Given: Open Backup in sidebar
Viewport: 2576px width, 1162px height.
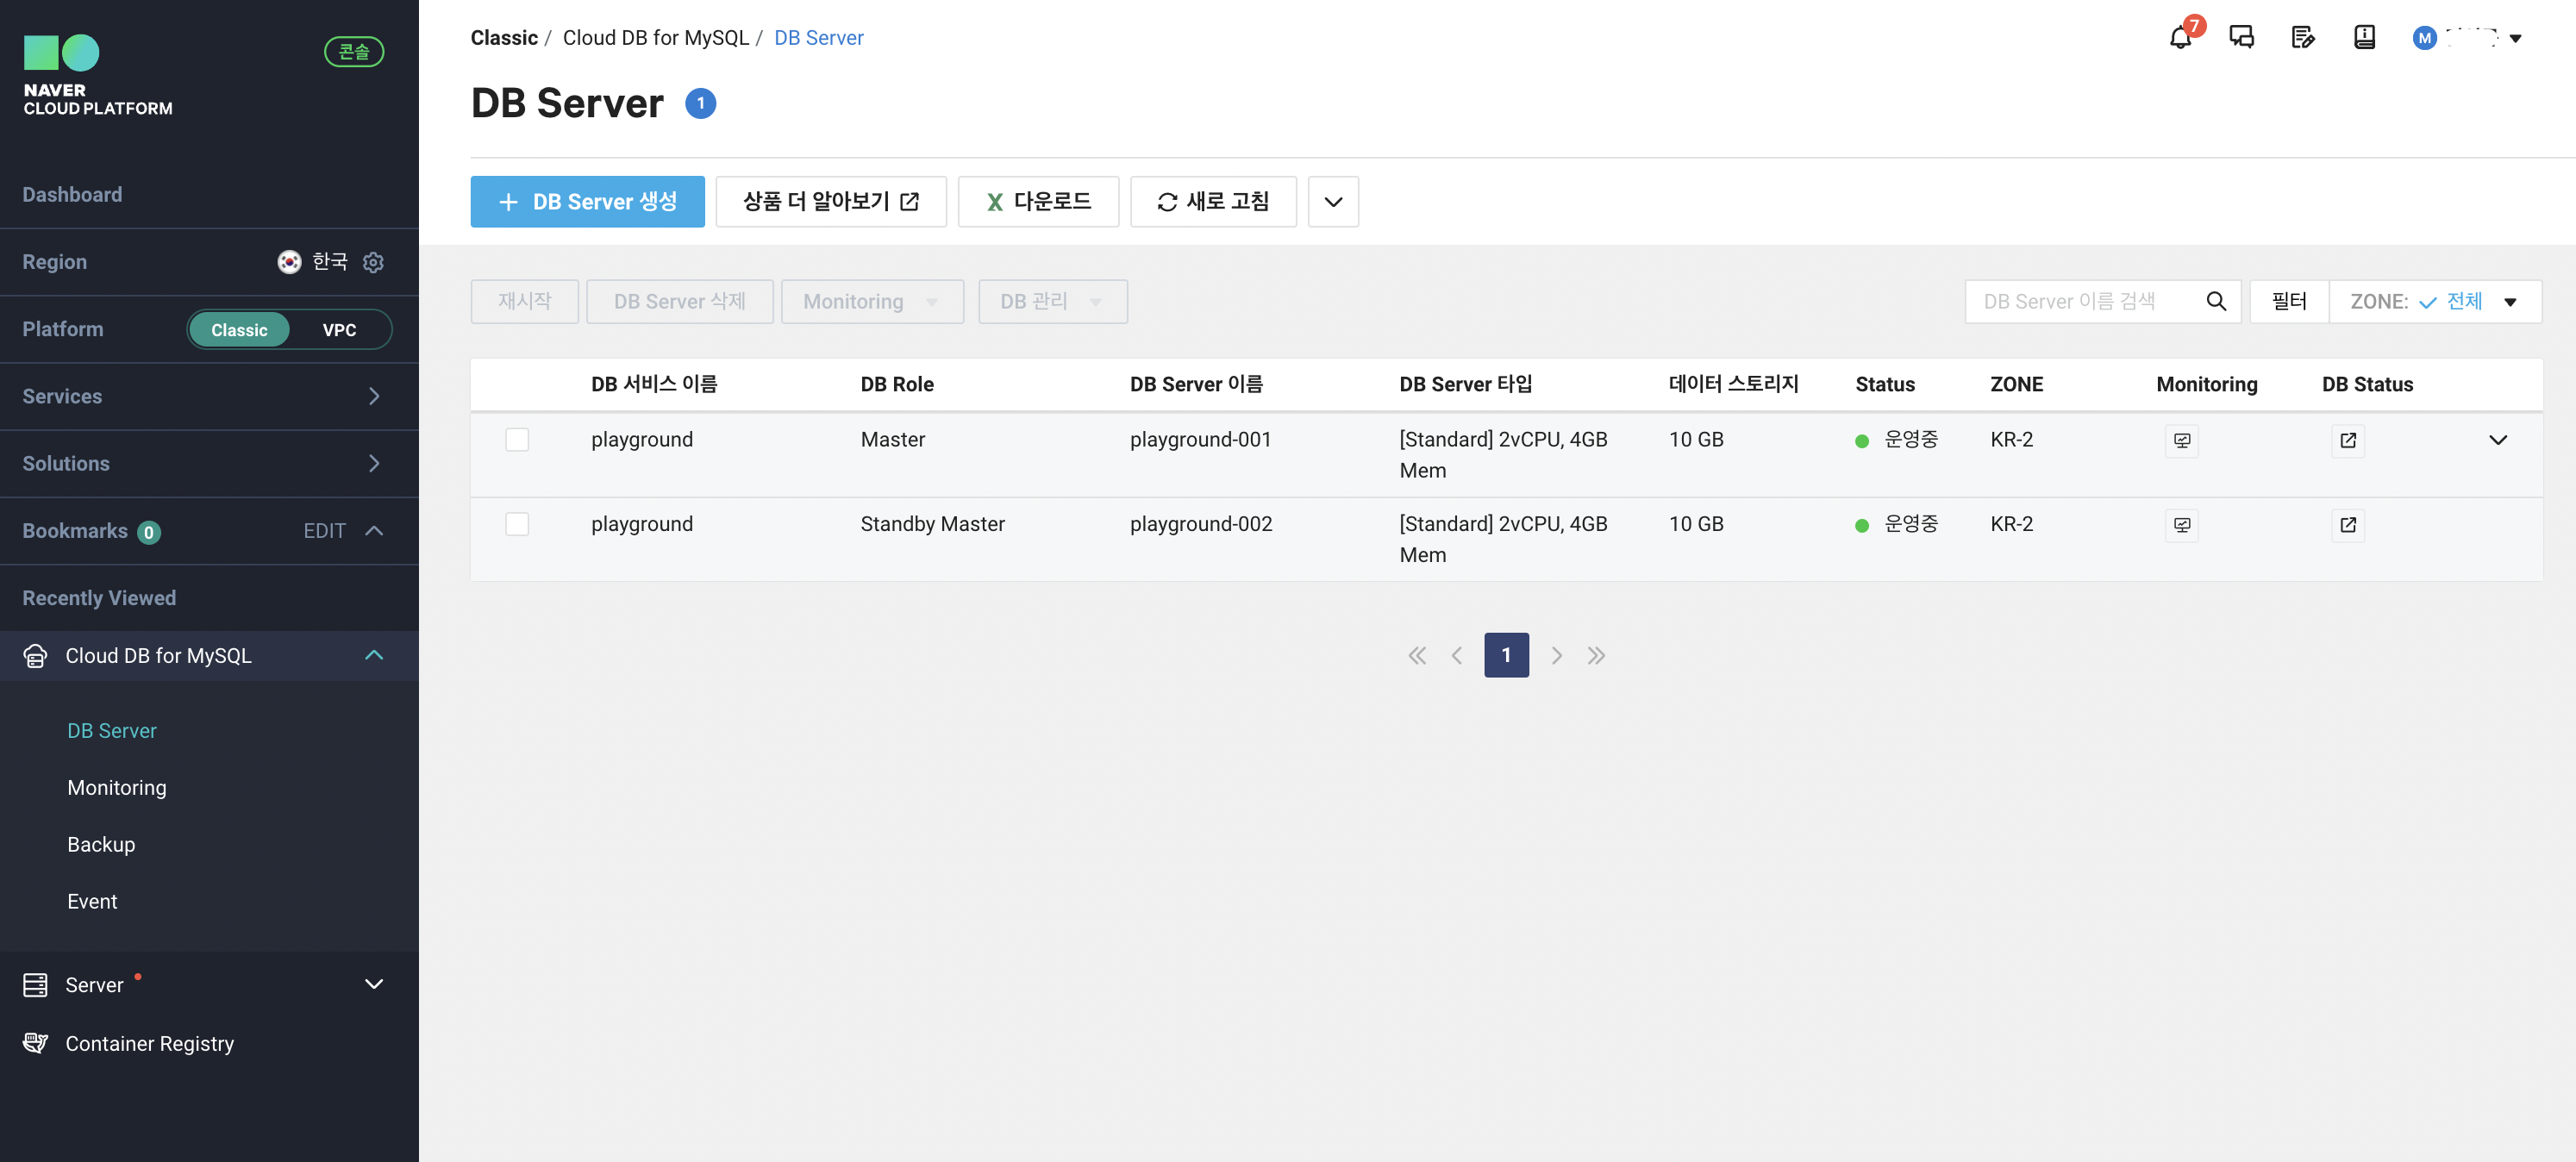Looking at the screenshot, I should tap(101, 845).
